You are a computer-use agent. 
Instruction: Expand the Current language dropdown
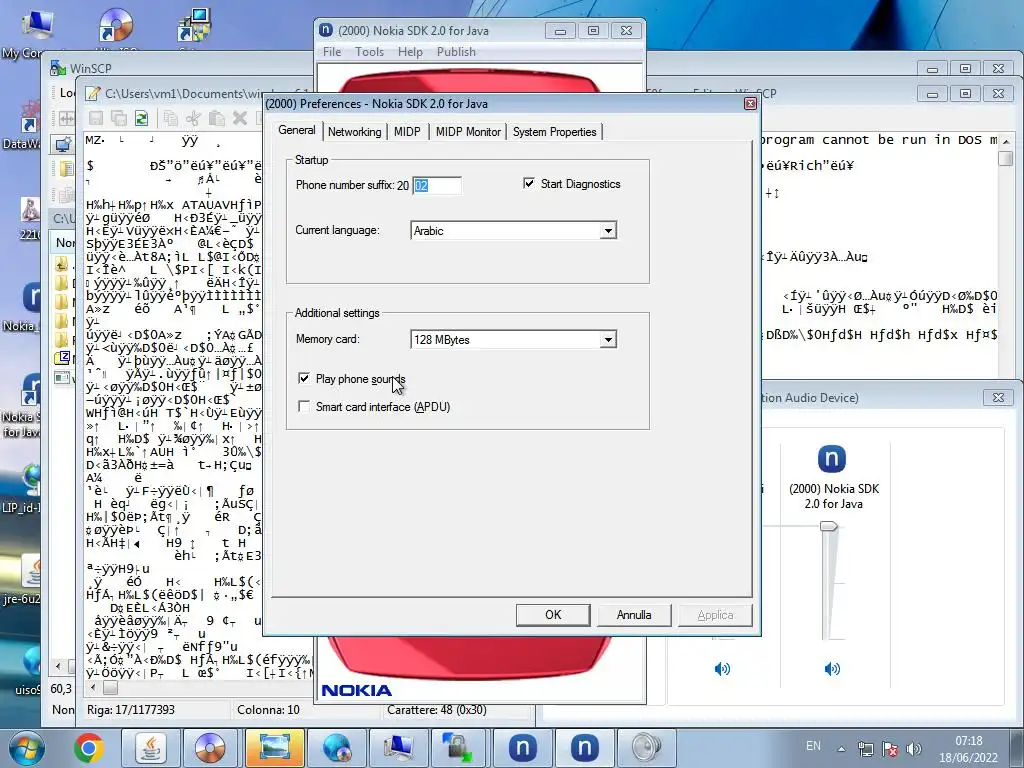pos(608,231)
